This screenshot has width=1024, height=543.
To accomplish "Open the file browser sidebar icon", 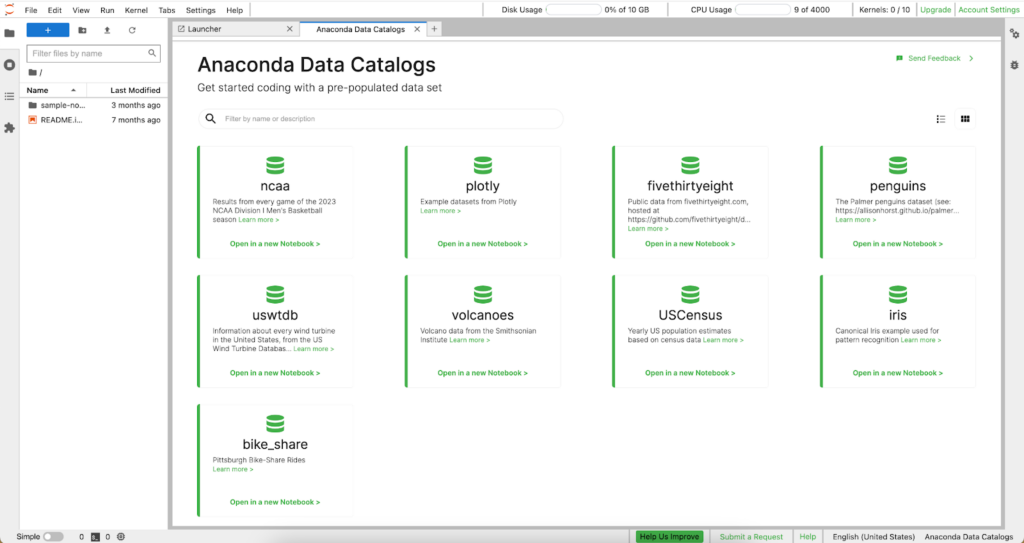I will (x=9, y=33).
